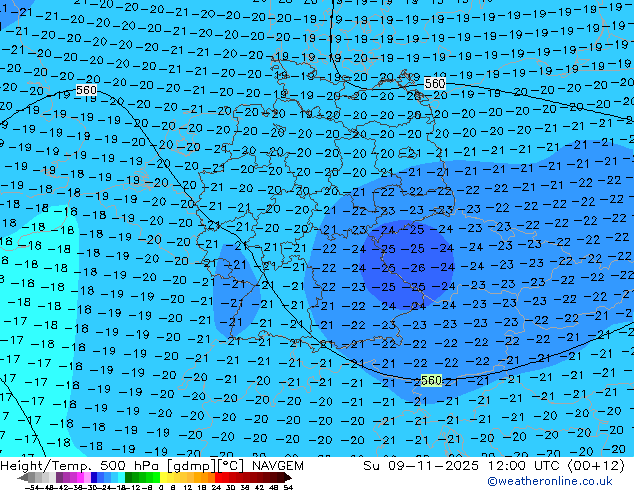Click the dark blue swatch in color scale
Screen dimensions: 634x490
[94, 477]
